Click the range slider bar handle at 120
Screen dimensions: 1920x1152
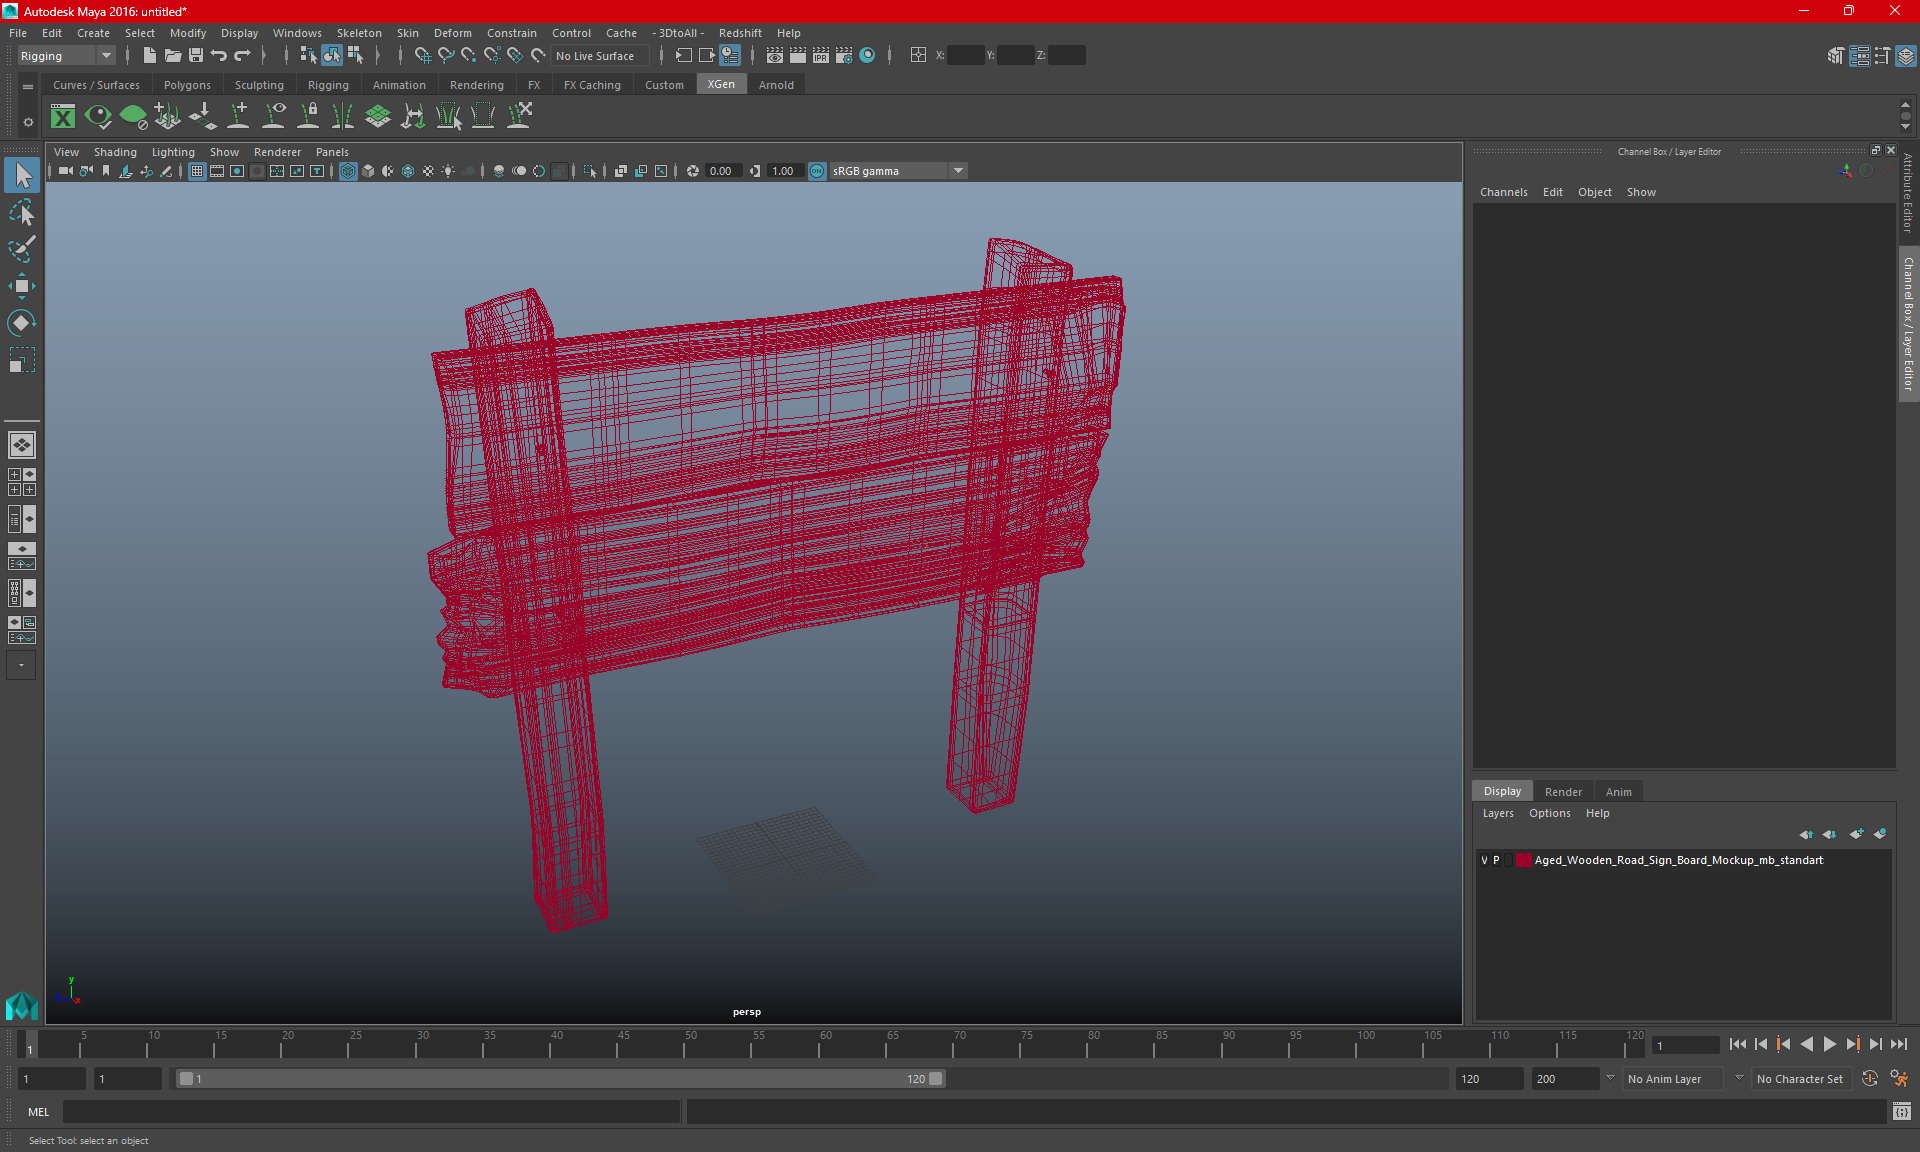coord(936,1079)
